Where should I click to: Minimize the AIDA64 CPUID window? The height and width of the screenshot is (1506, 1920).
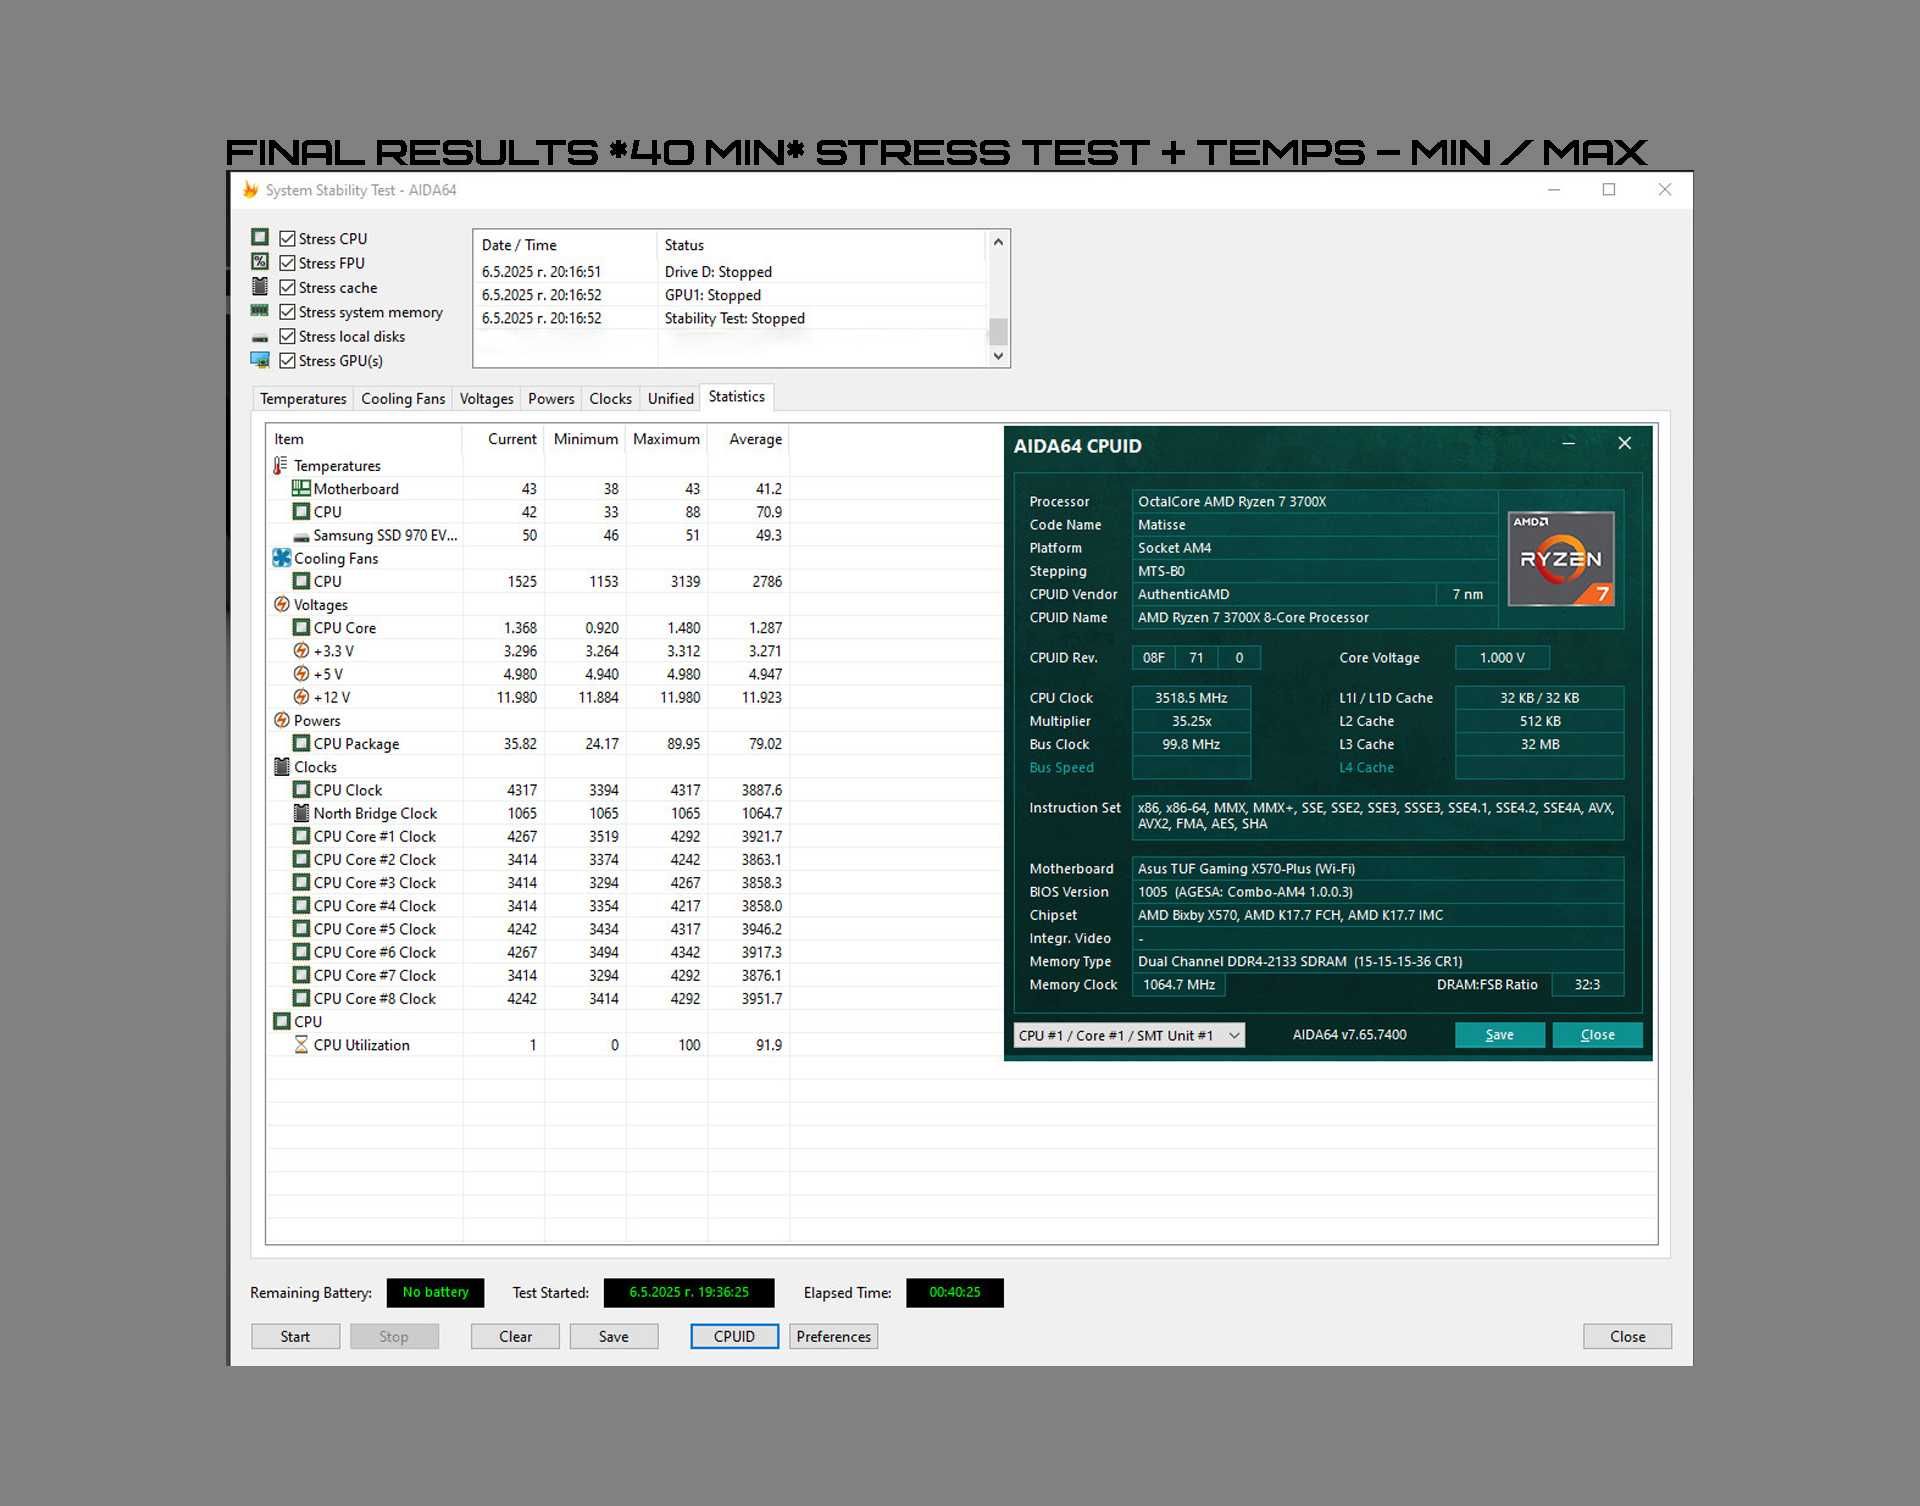1568,443
